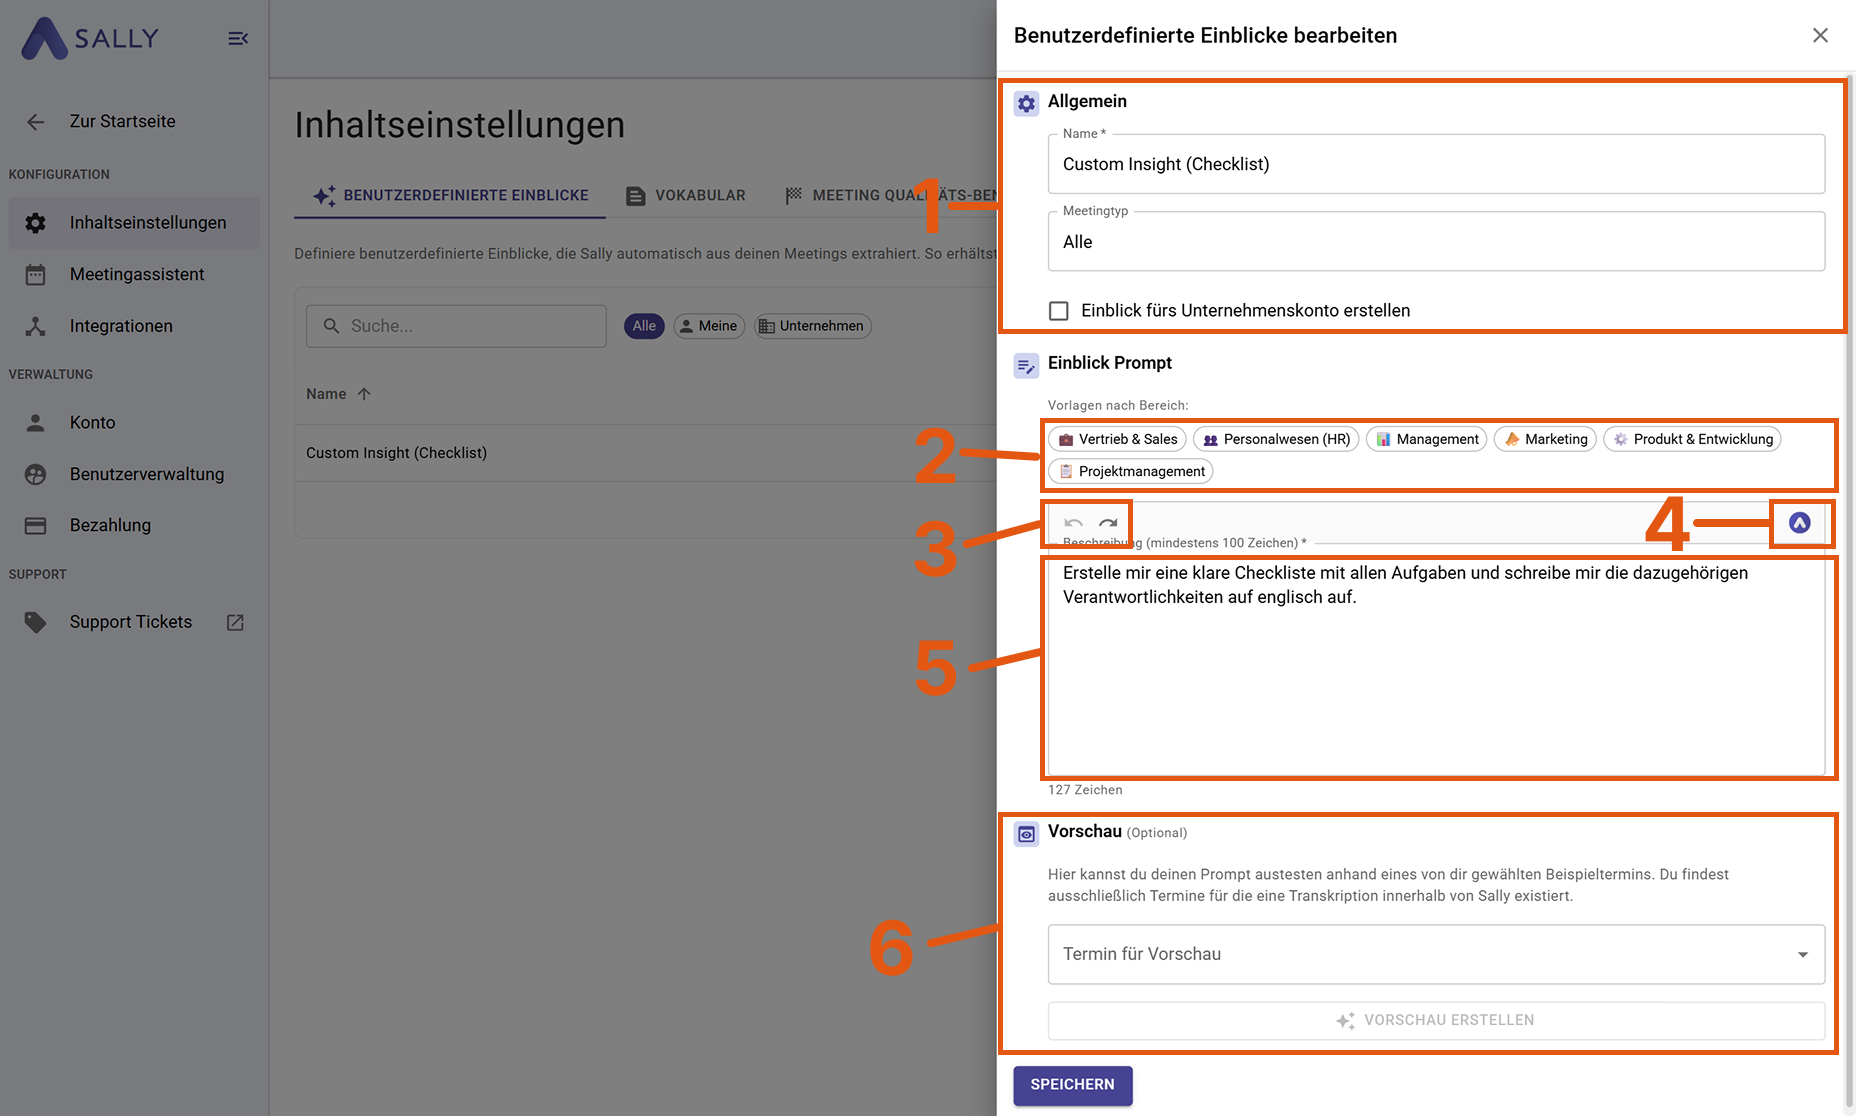
Task: Open Support Tickets external link icon
Action: [235, 622]
